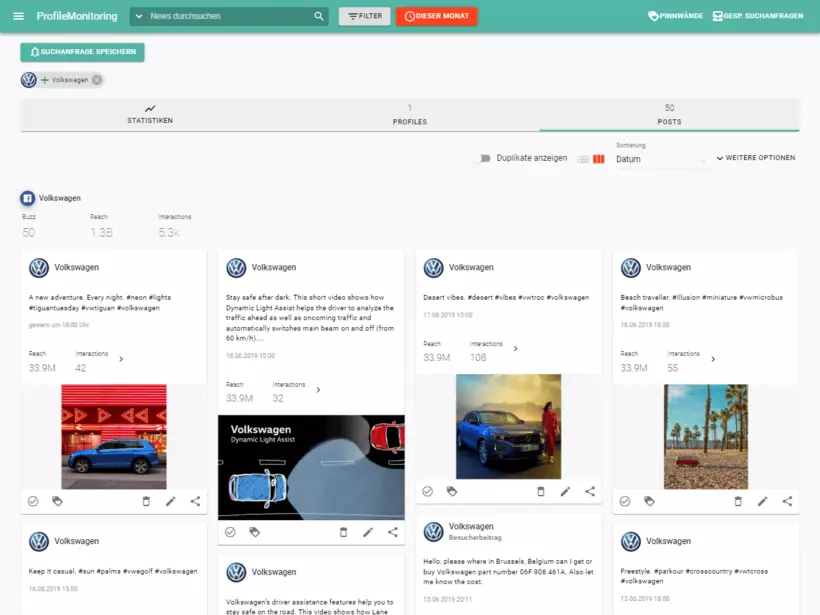This screenshot has height=615, width=820.
Task: Delete the Beach traveller post
Action: point(738,502)
